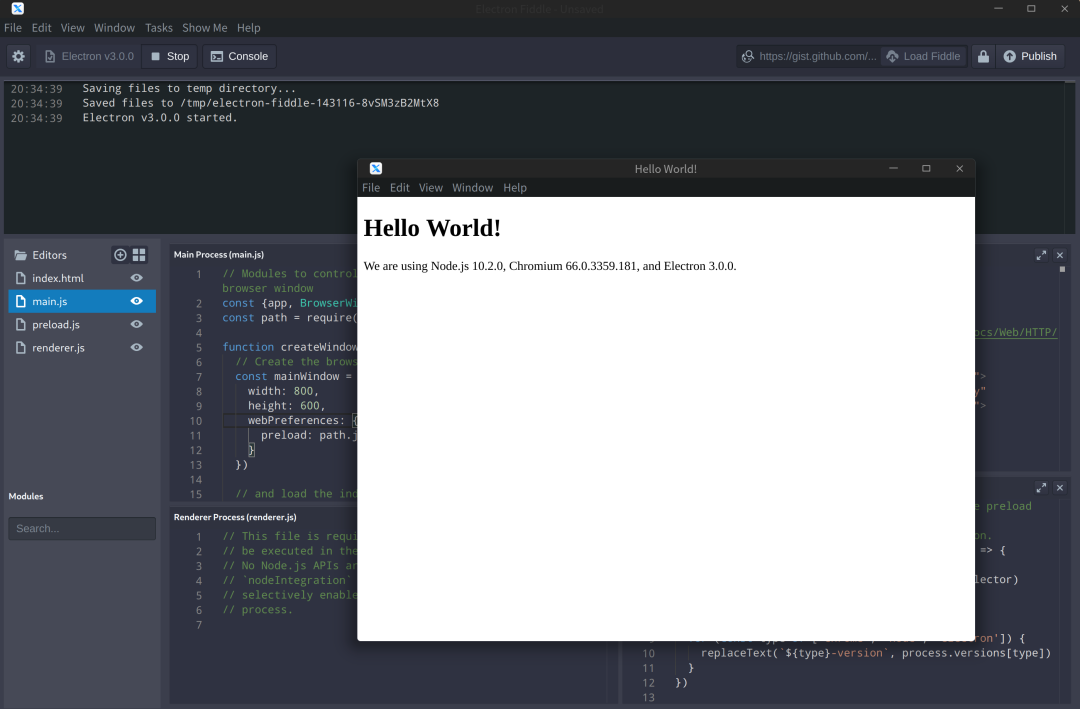Open the Electron v3.0.0 version selector
This screenshot has height=709, width=1080.
coord(89,56)
